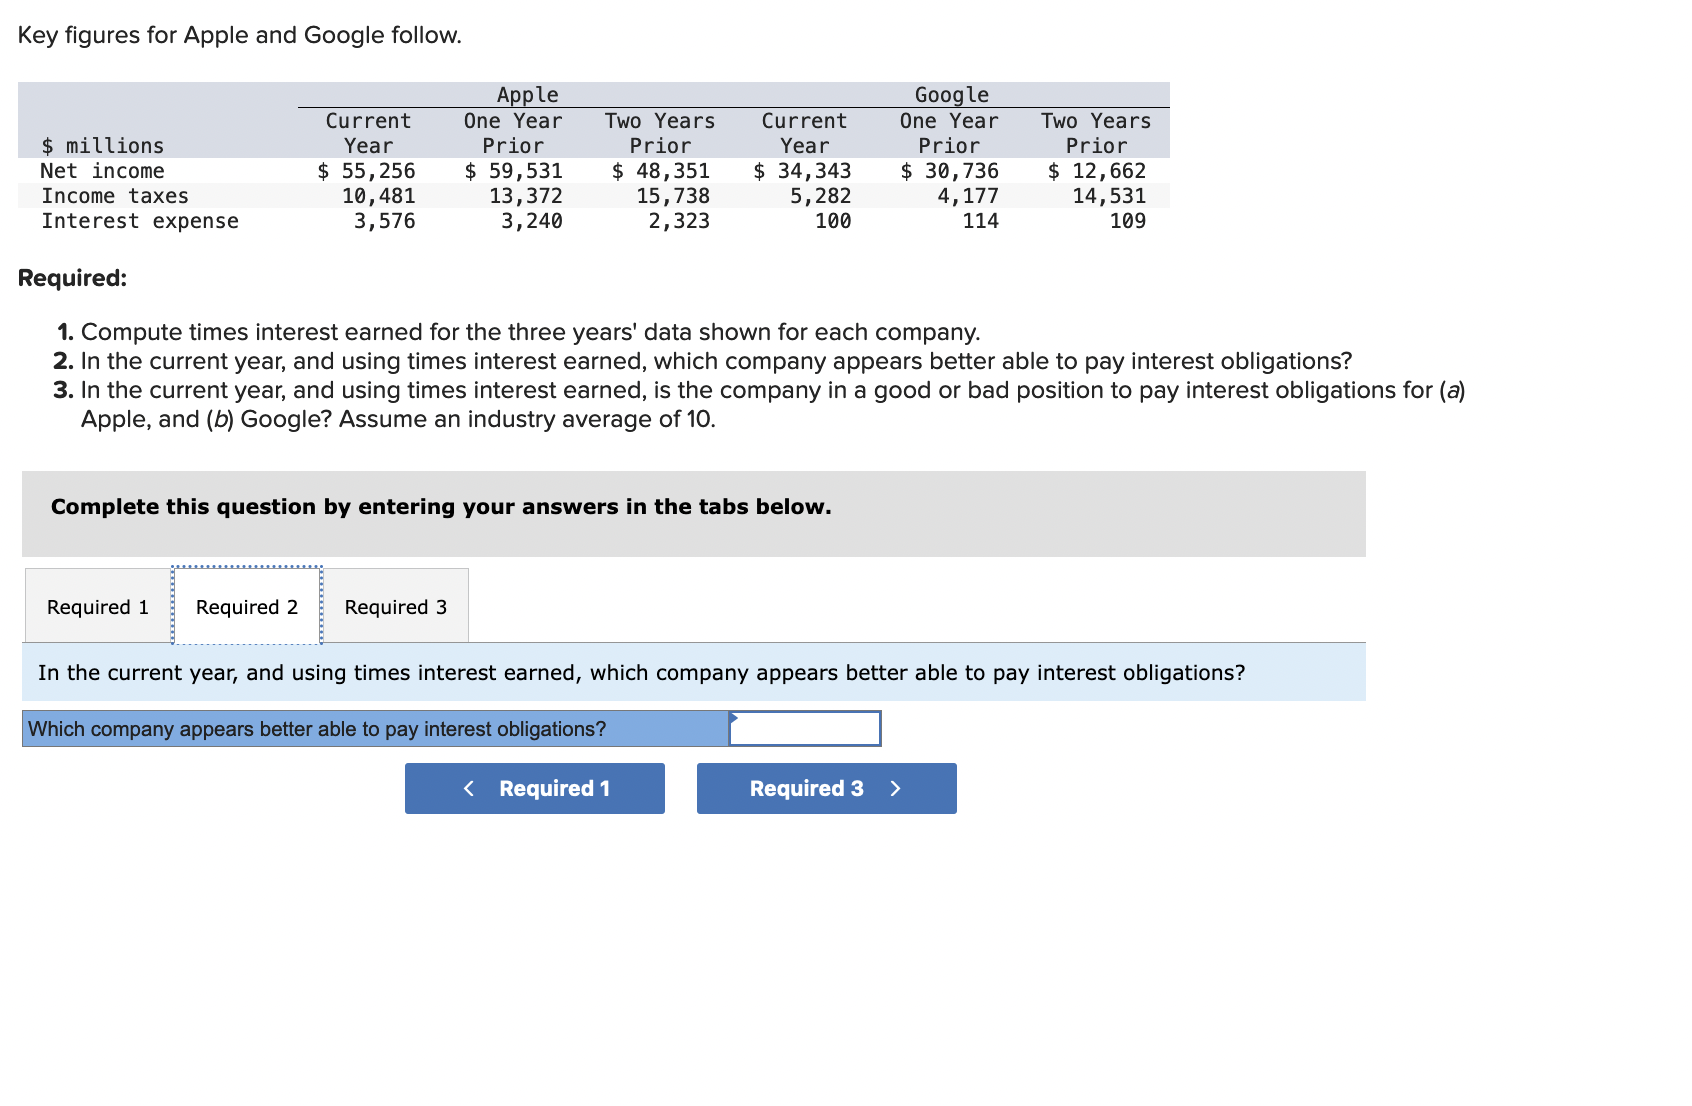
Task: Click the Required 3 navigation button
Action: [825, 788]
